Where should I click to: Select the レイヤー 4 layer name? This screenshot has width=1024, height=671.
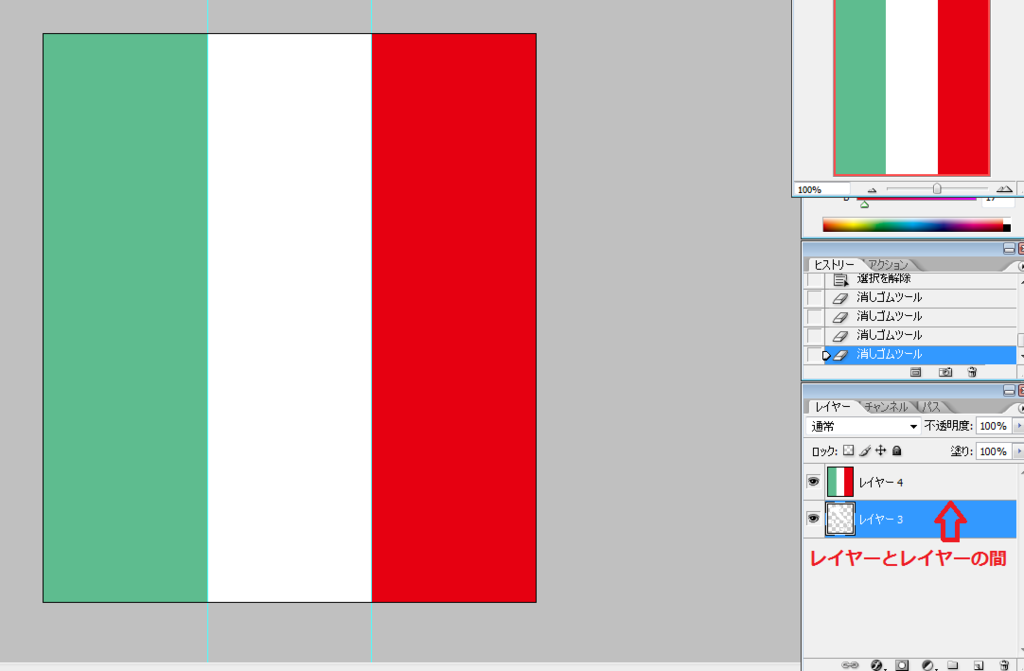point(880,482)
